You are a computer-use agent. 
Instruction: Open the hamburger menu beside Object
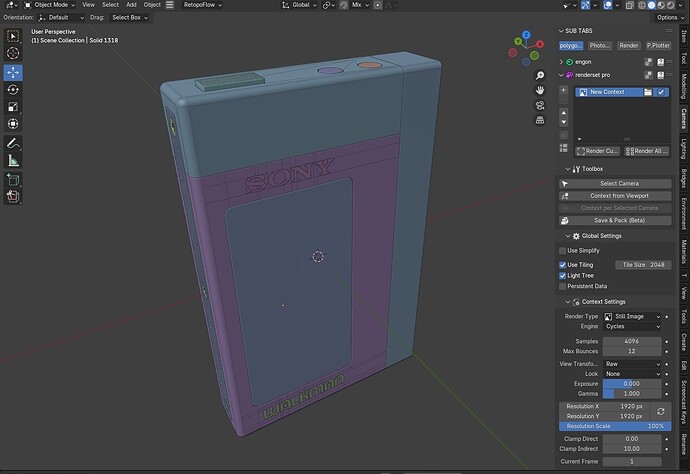pyautogui.click(x=169, y=5)
